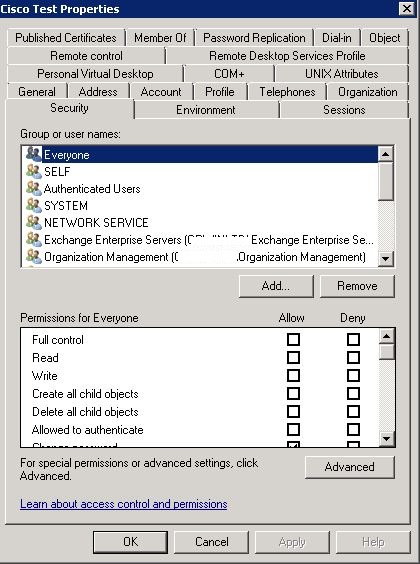Image resolution: width=420 pixels, height=564 pixels.
Task: Open access control and permissions help link
Action: tap(124, 504)
